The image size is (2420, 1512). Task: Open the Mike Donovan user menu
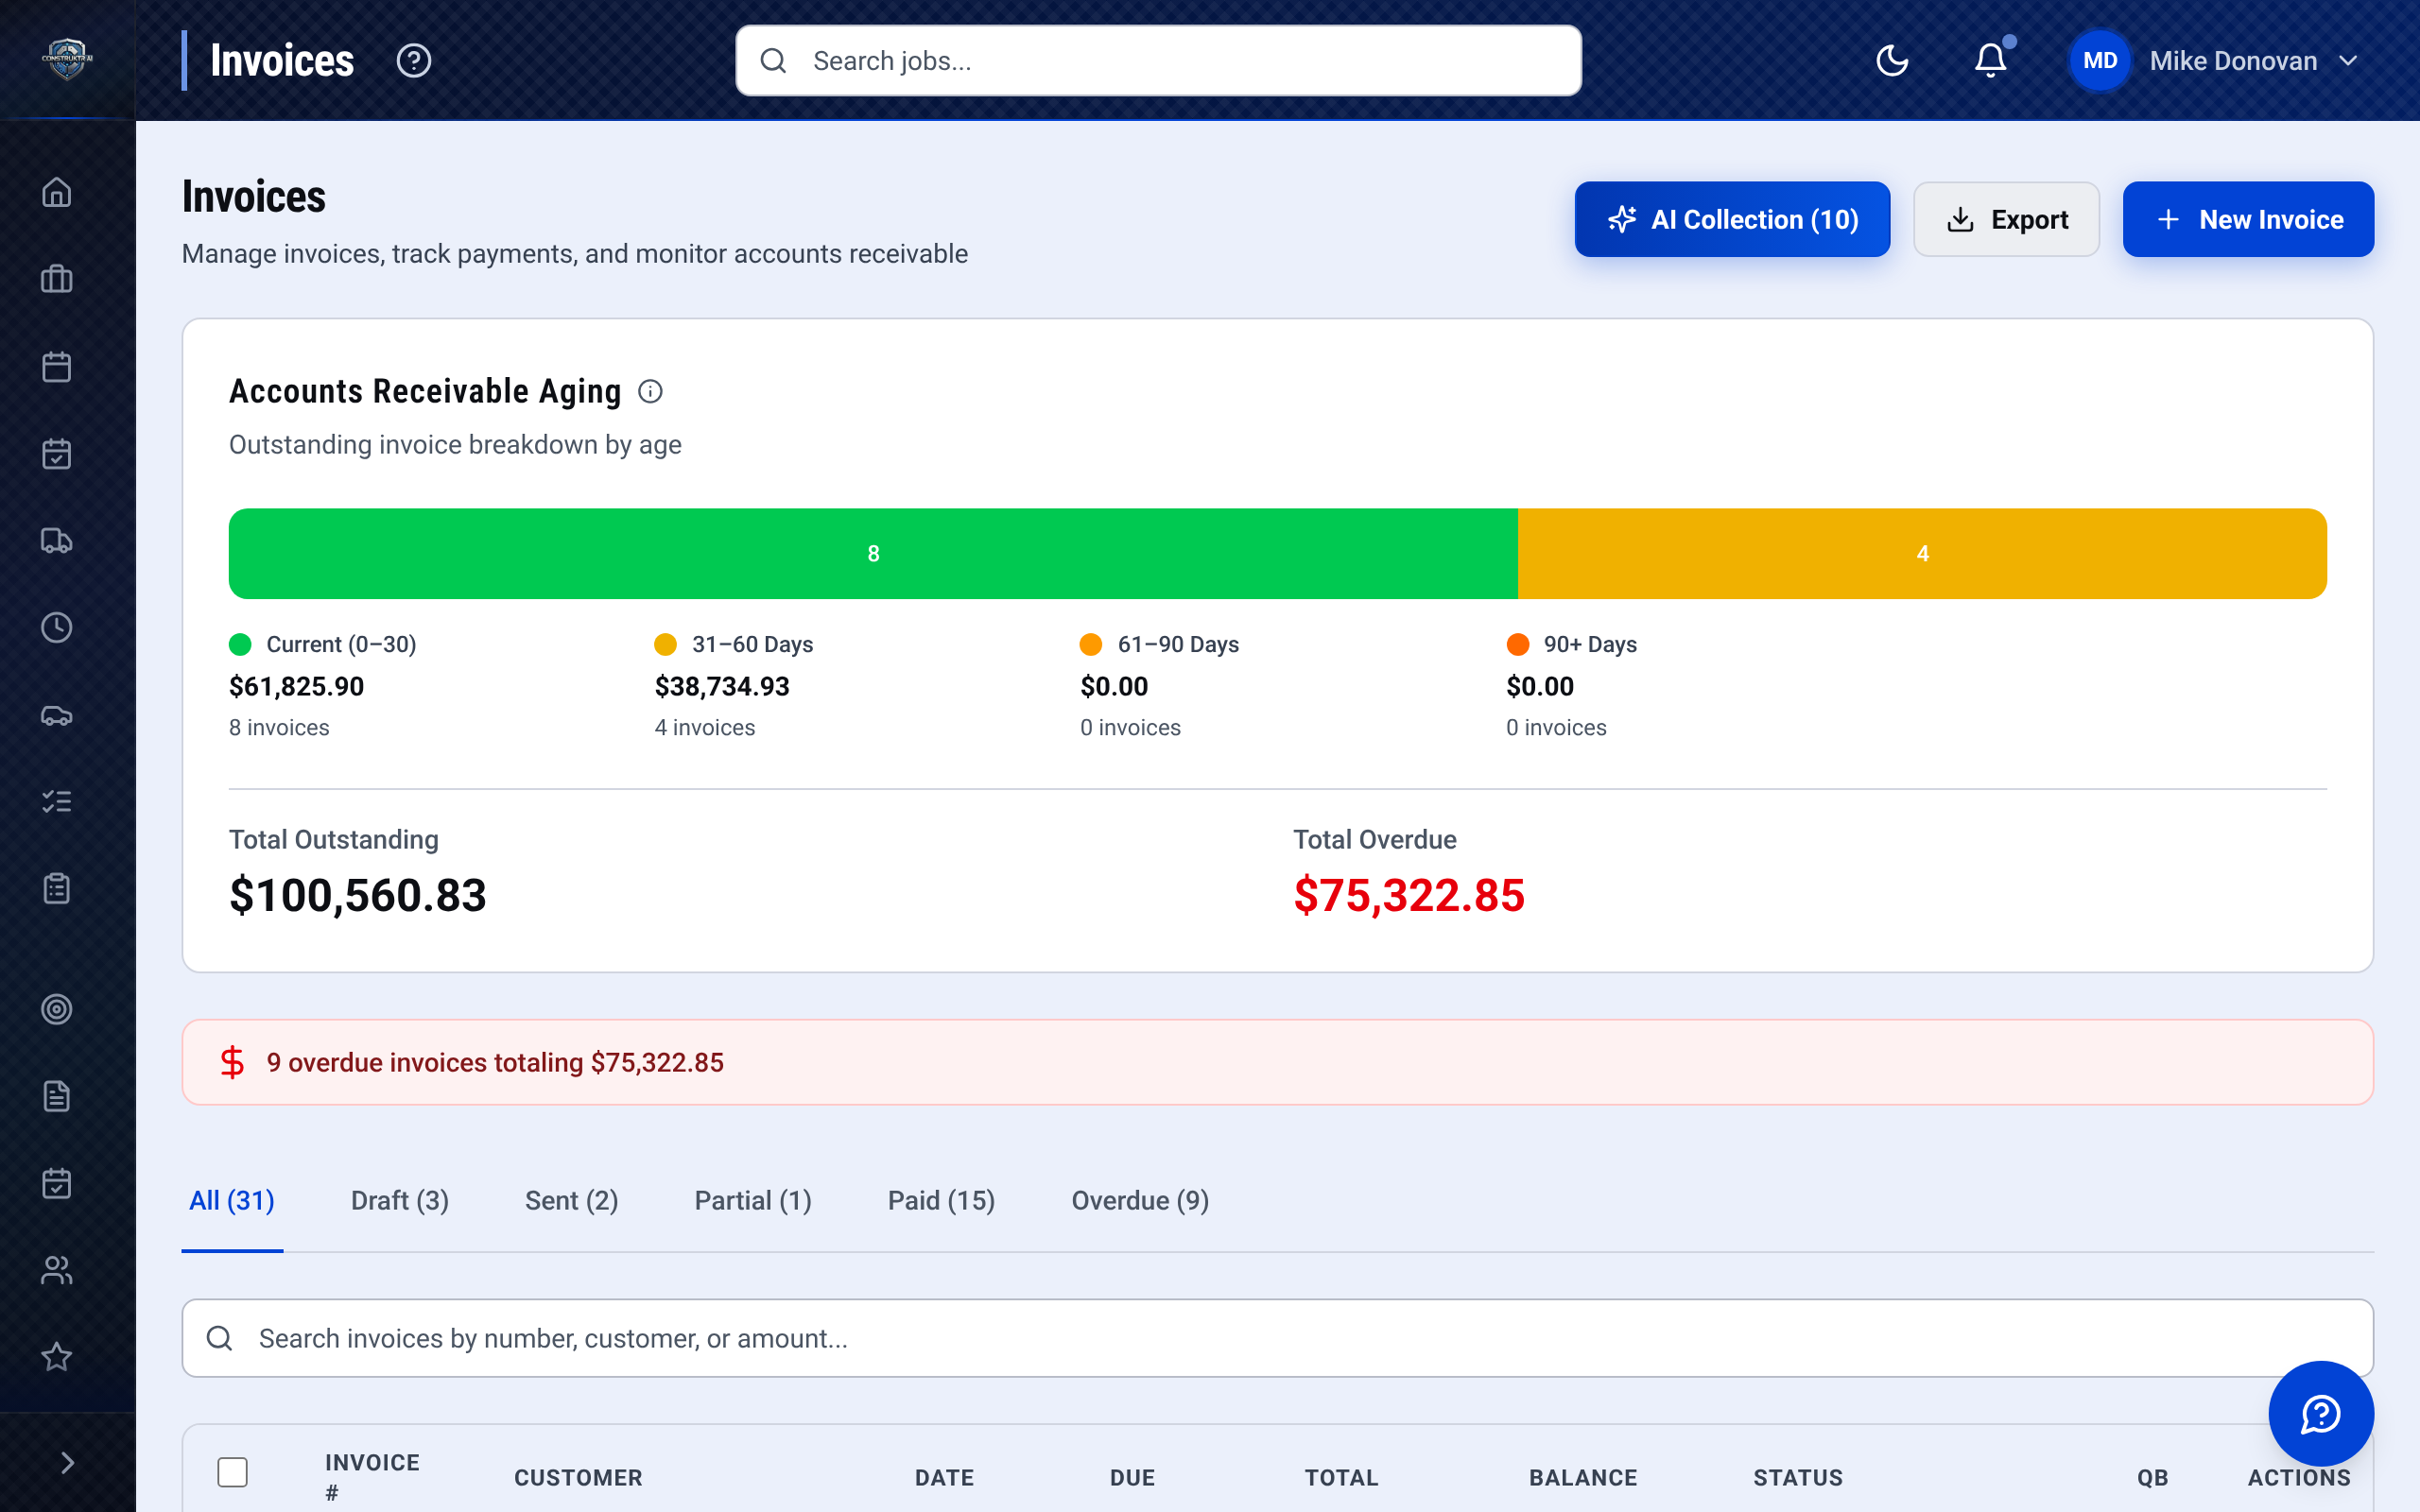[x=2216, y=61]
